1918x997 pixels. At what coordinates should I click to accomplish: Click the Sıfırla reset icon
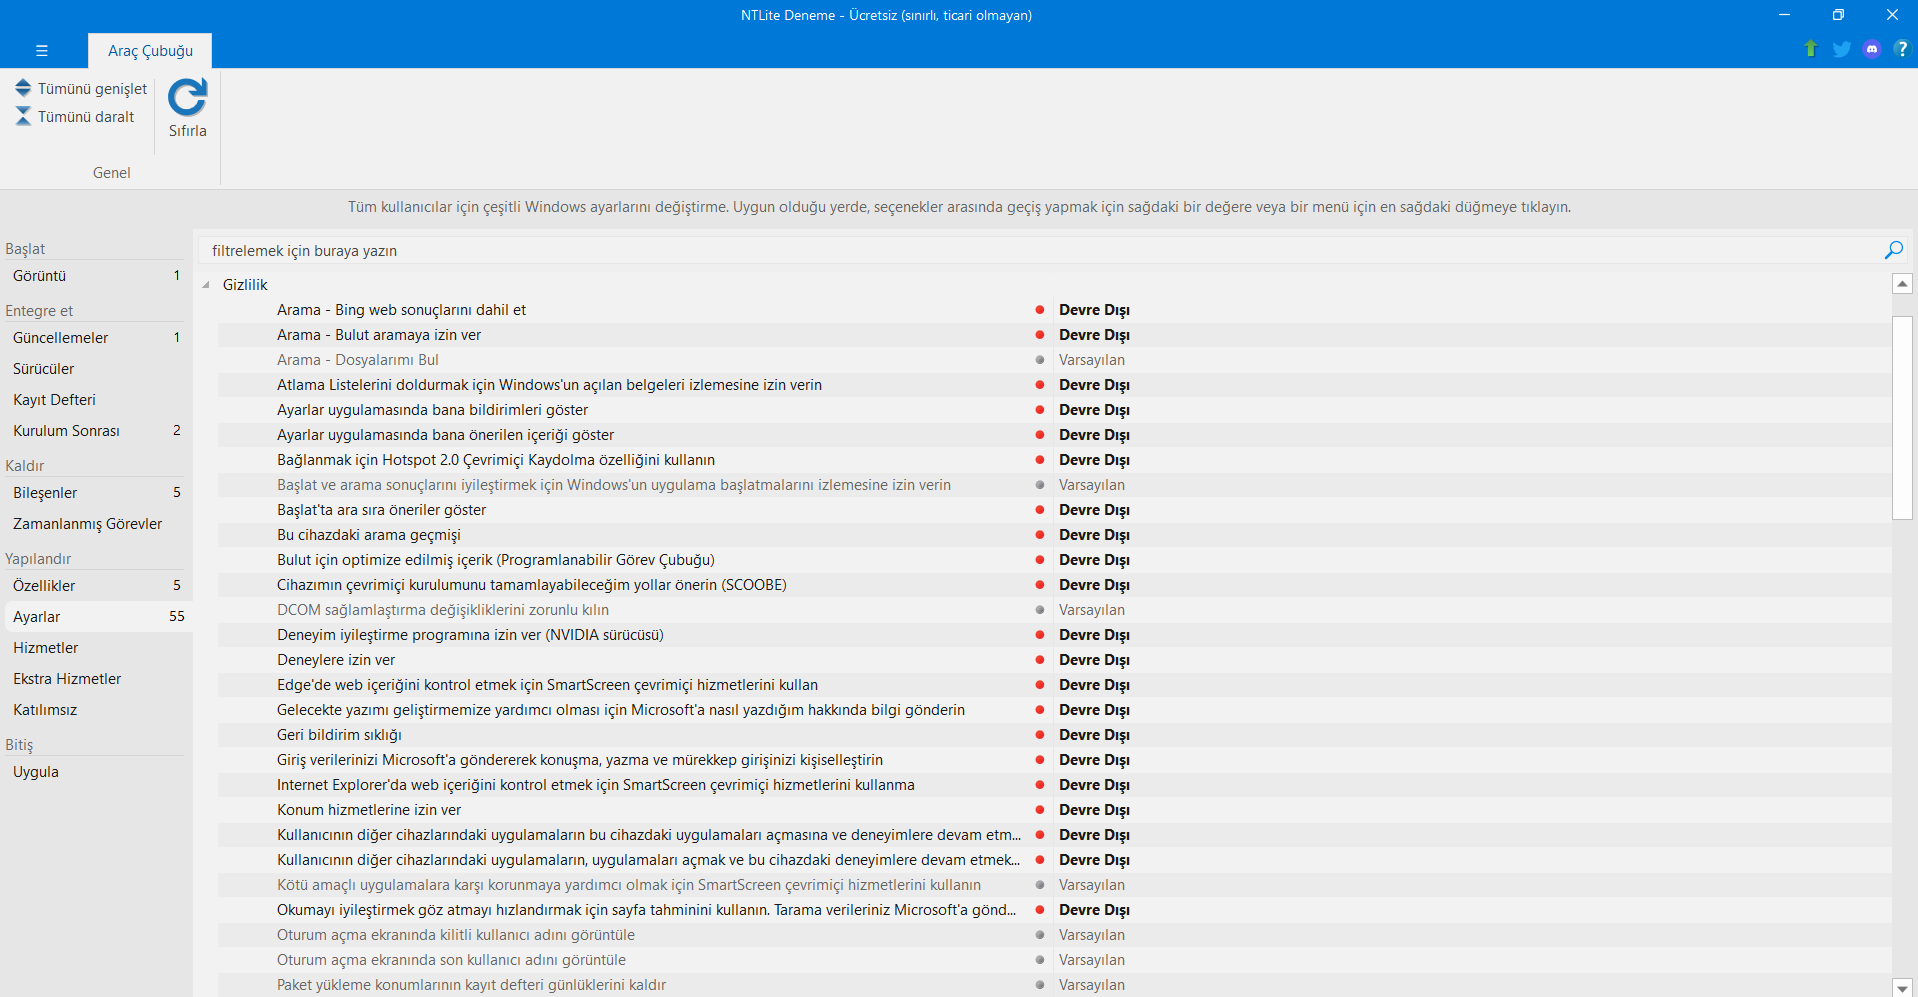click(x=187, y=97)
